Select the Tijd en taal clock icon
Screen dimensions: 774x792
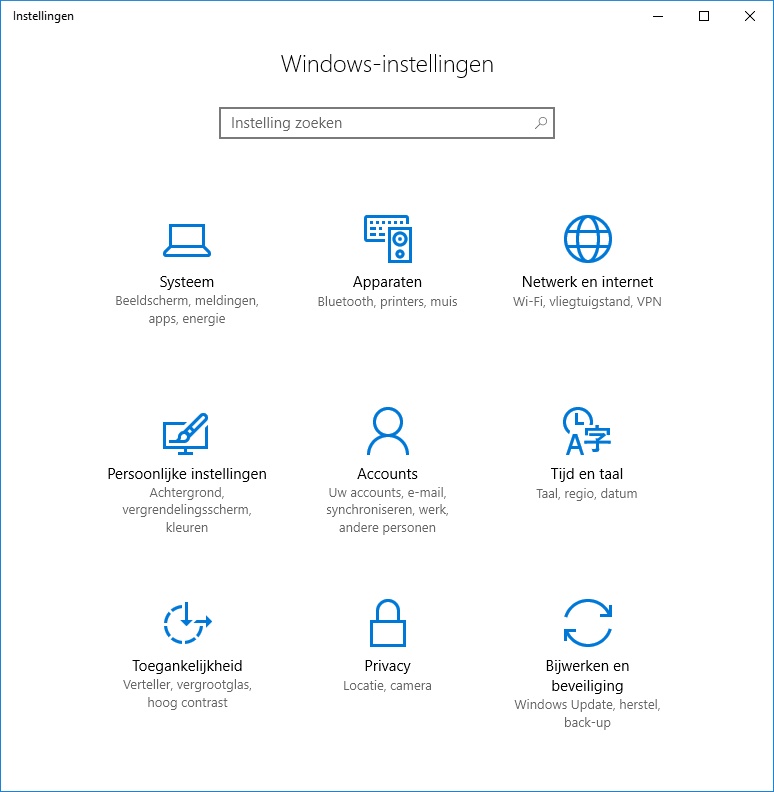(587, 431)
